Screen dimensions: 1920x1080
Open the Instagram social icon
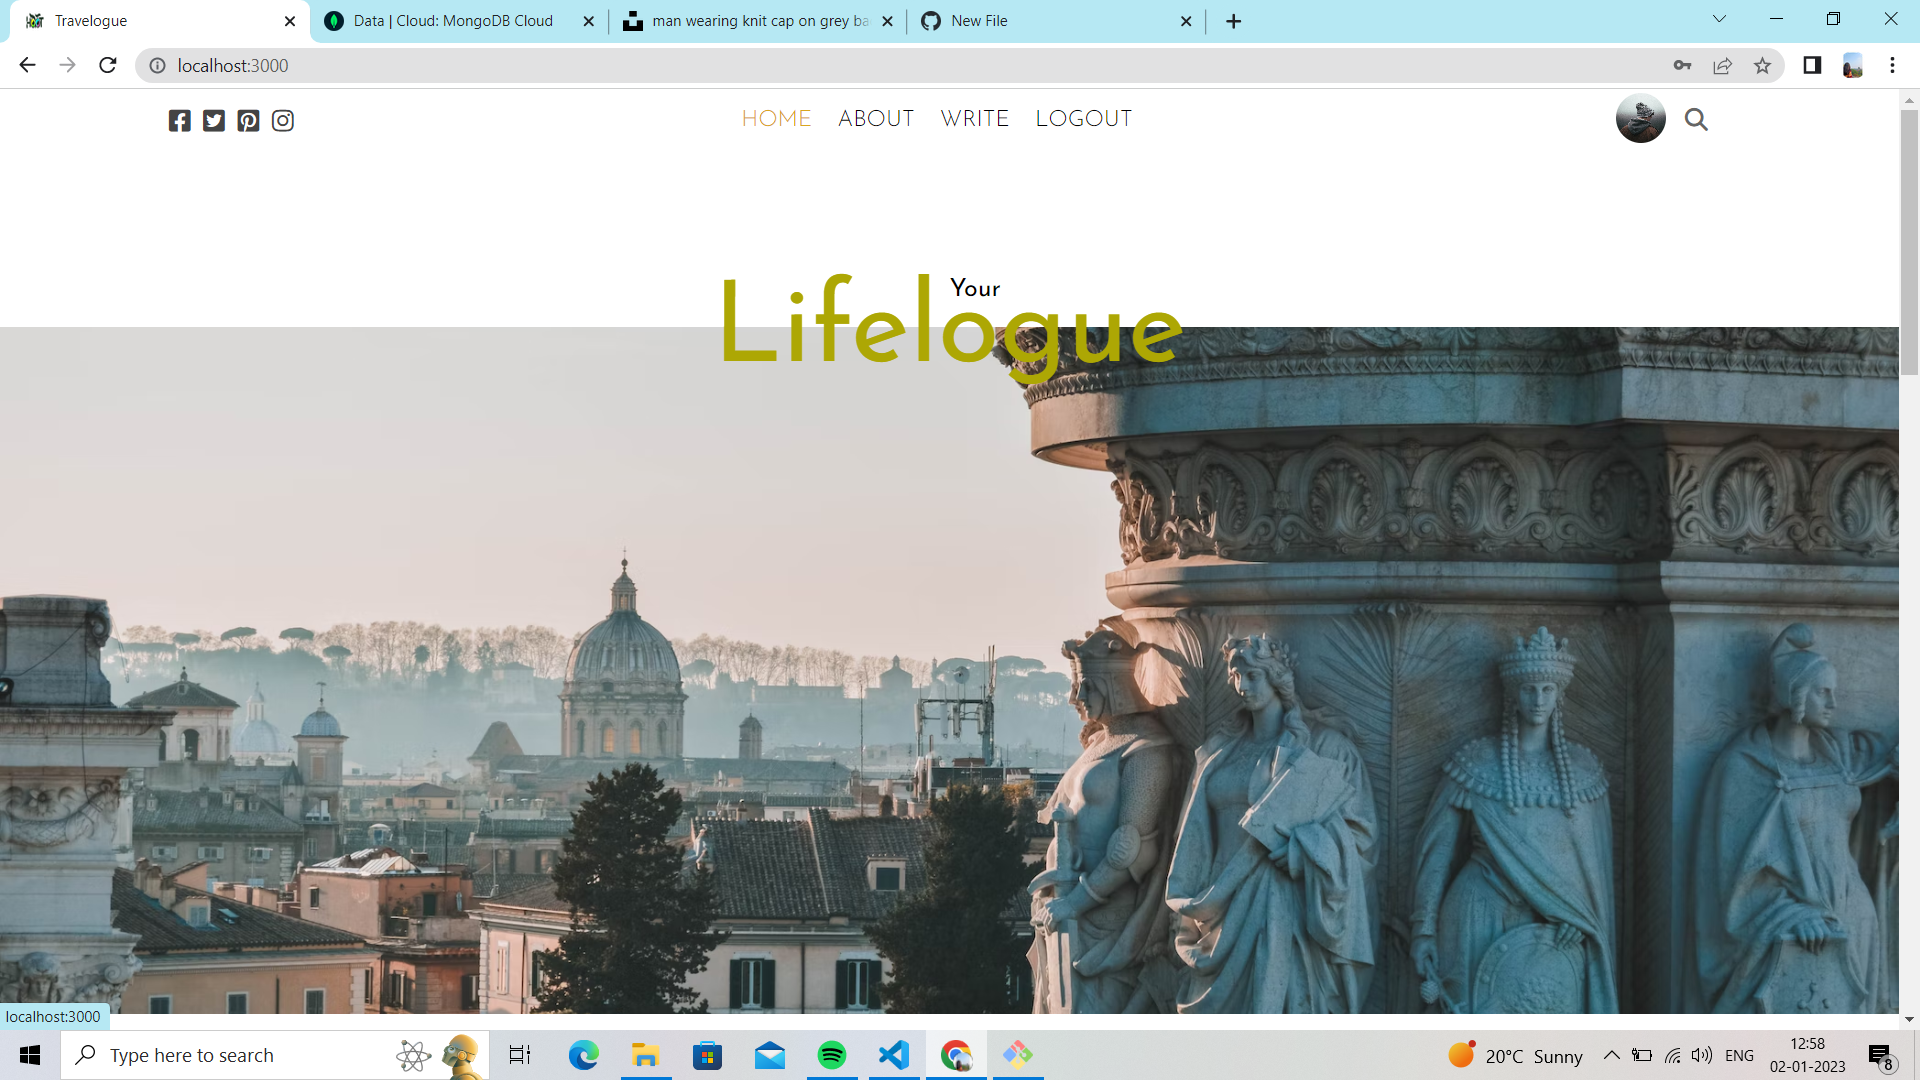283,121
